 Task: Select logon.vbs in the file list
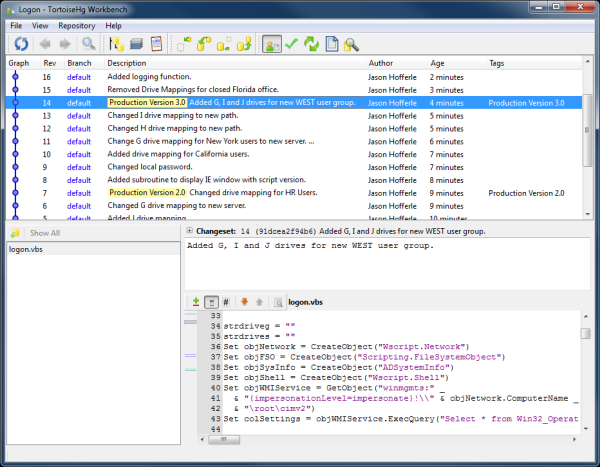93,249
